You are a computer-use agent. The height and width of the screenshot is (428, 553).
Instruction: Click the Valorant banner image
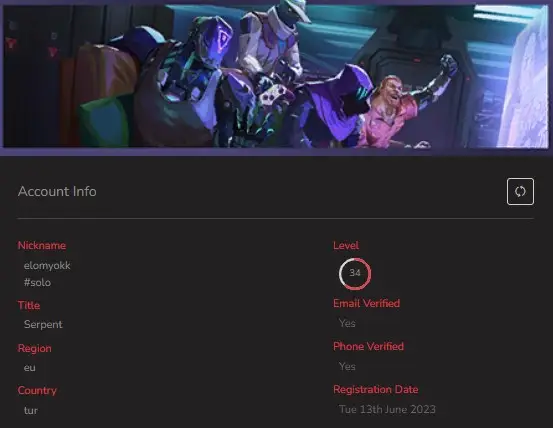pyautogui.click(x=276, y=76)
